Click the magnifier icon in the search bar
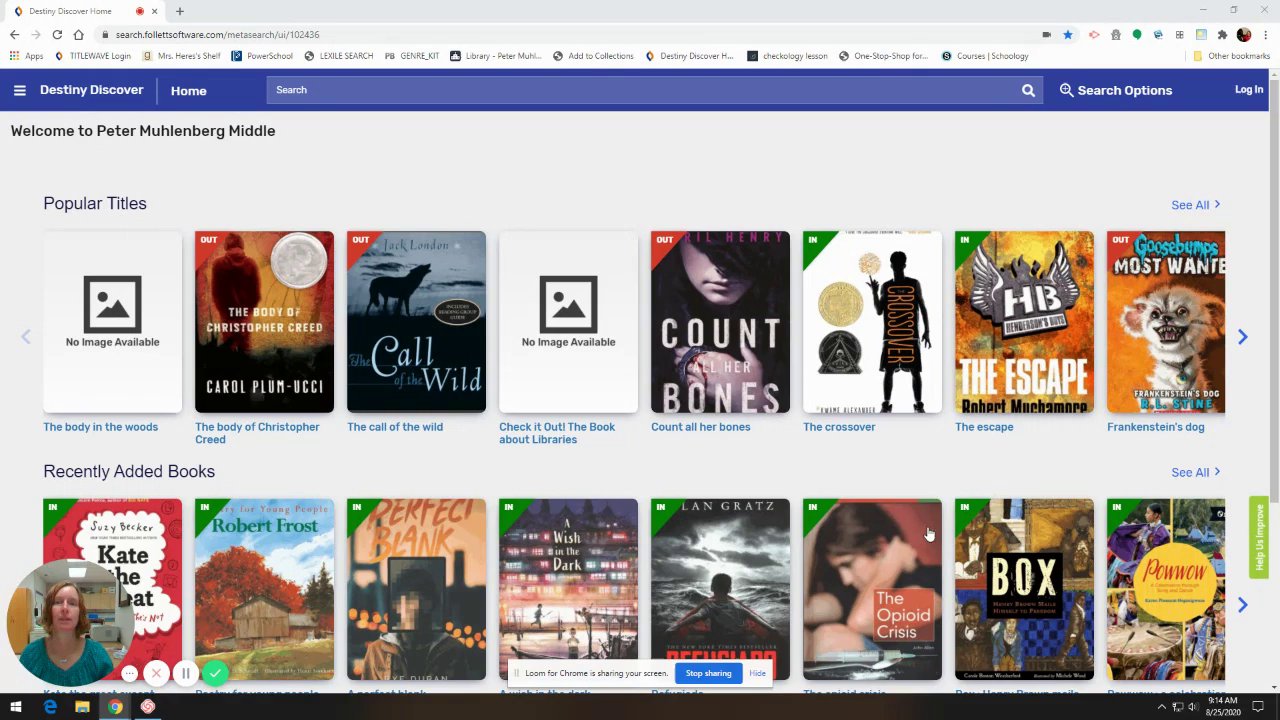Viewport: 1280px width, 720px height. [x=1028, y=90]
